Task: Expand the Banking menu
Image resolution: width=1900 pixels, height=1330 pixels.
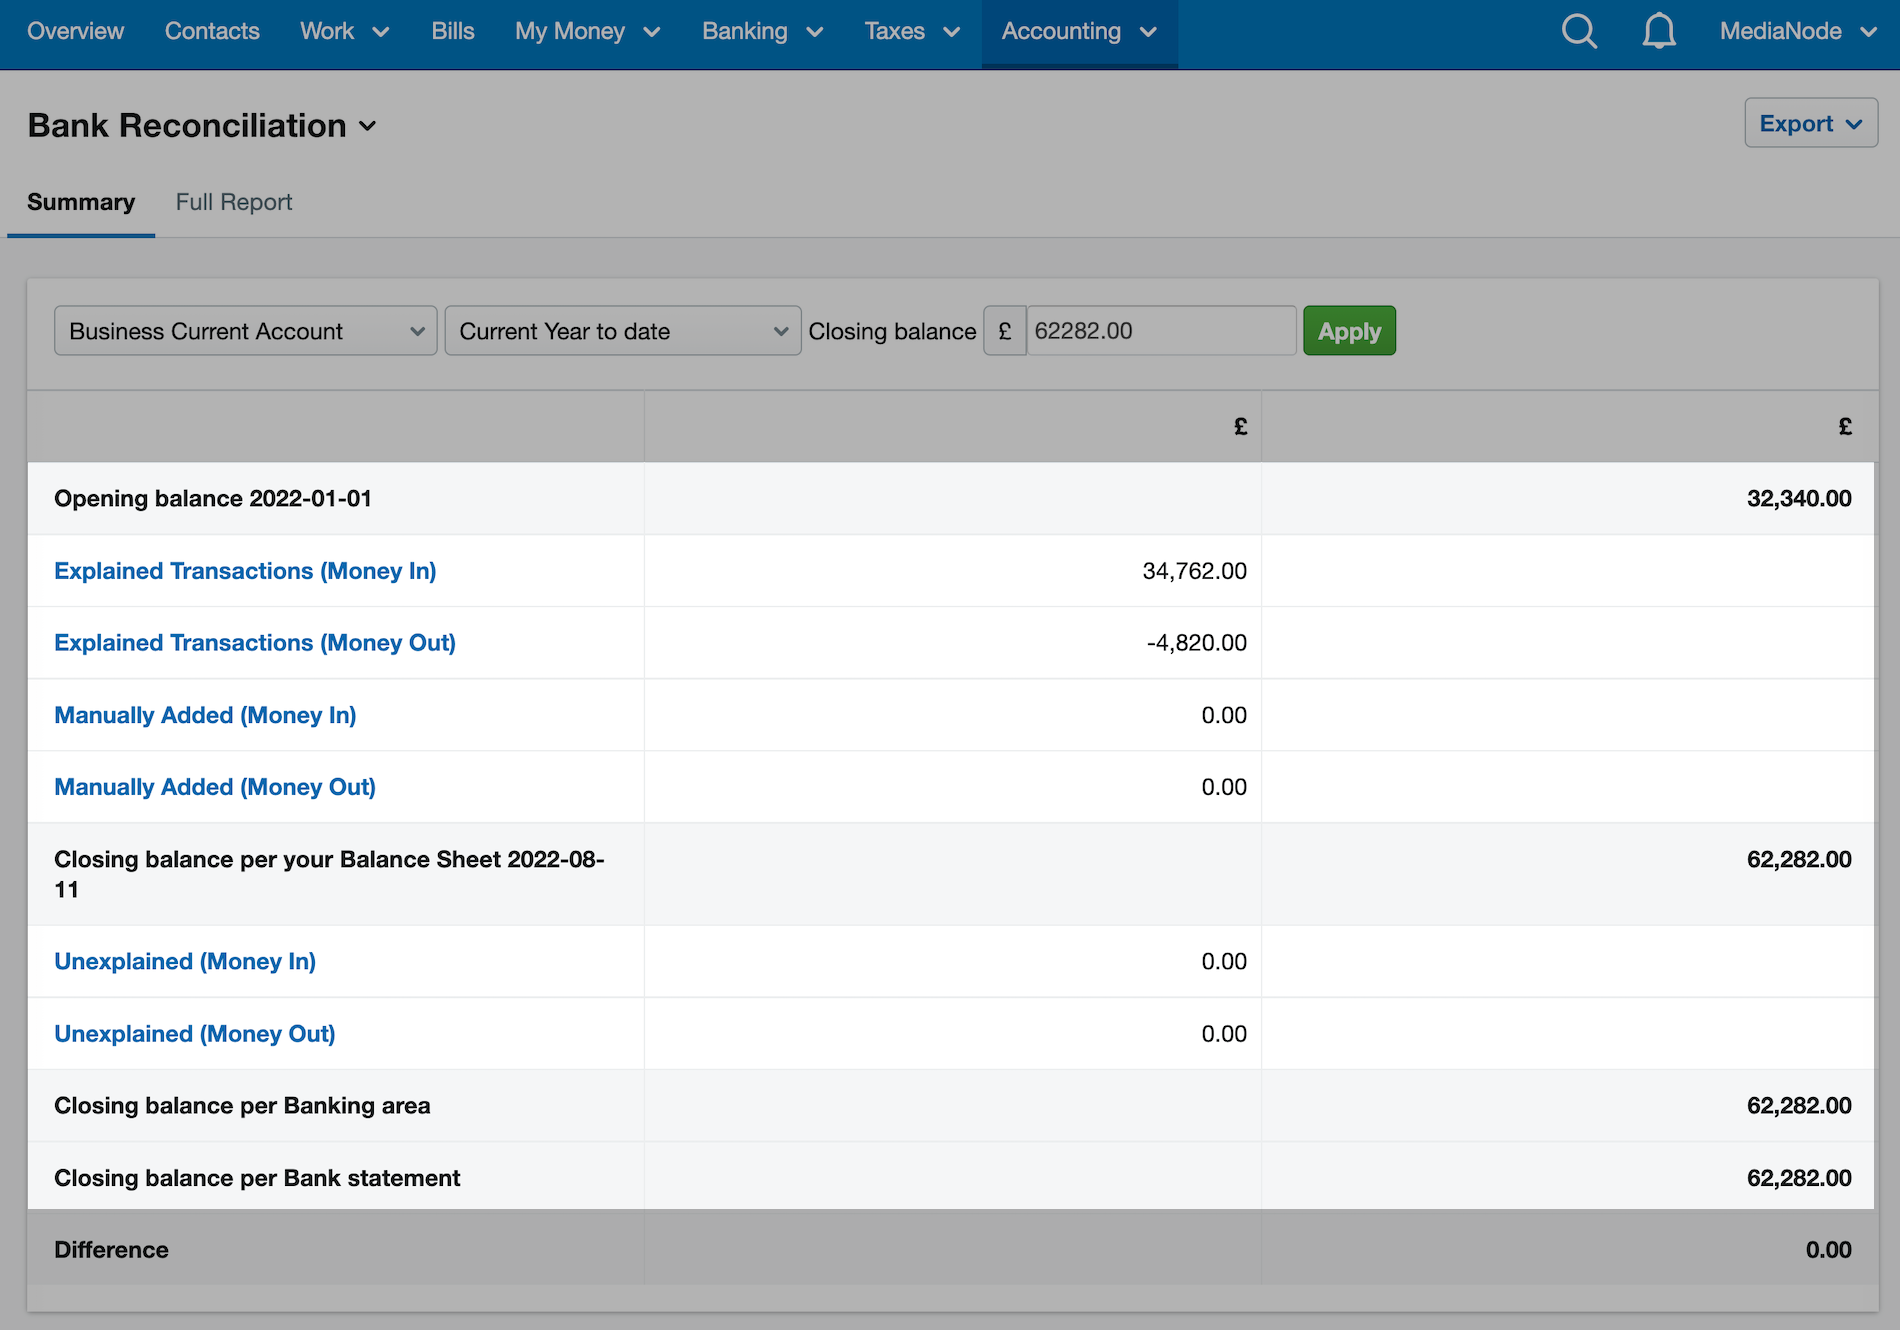Action: (763, 31)
